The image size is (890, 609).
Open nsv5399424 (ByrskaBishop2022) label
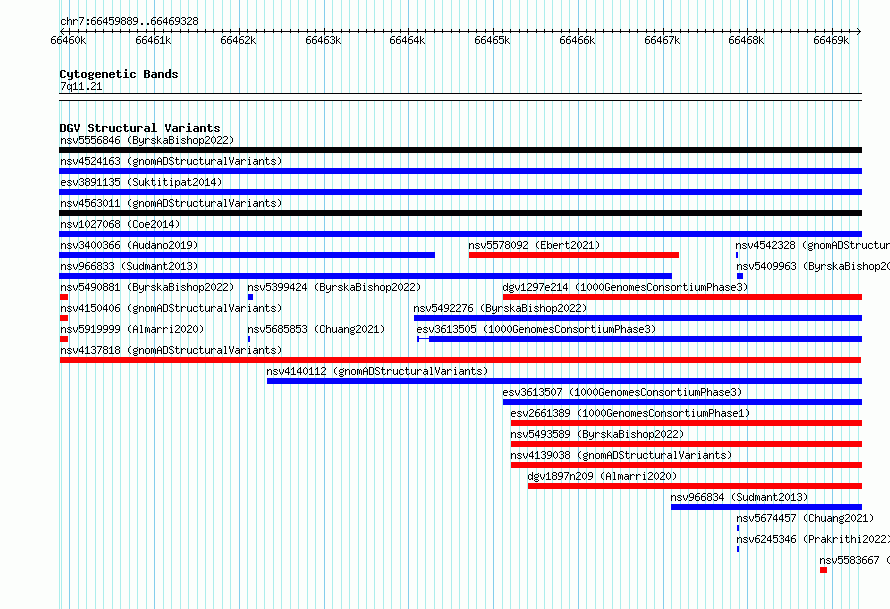(334, 287)
